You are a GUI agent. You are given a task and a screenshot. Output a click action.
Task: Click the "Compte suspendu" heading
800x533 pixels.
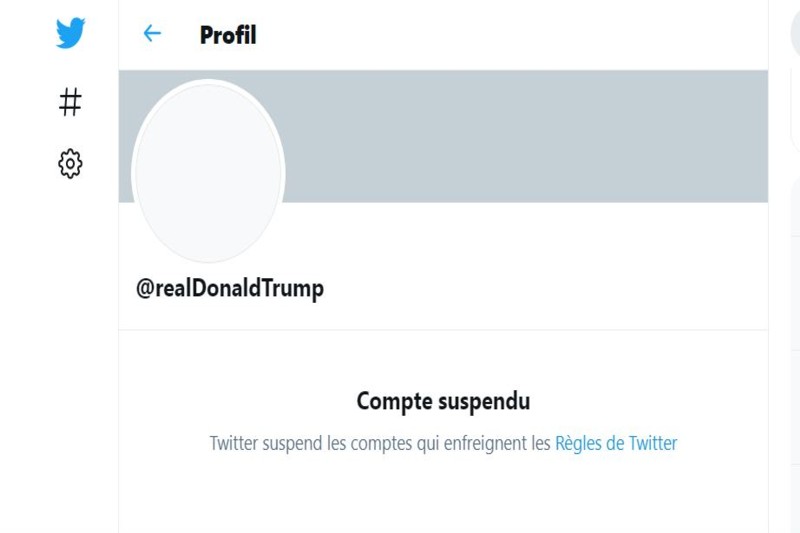(443, 402)
